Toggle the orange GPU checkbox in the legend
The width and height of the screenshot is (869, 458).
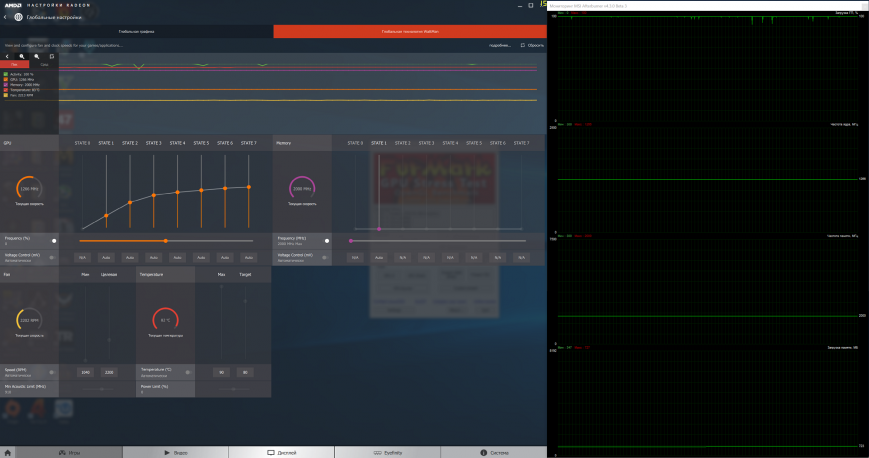pyautogui.click(x=6, y=79)
